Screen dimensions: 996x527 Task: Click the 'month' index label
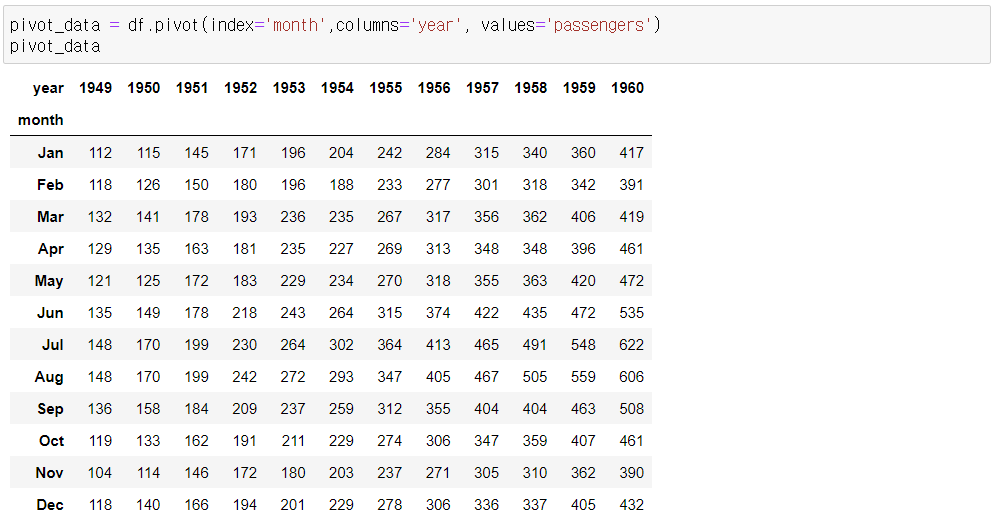pyautogui.click(x=41, y=120)
